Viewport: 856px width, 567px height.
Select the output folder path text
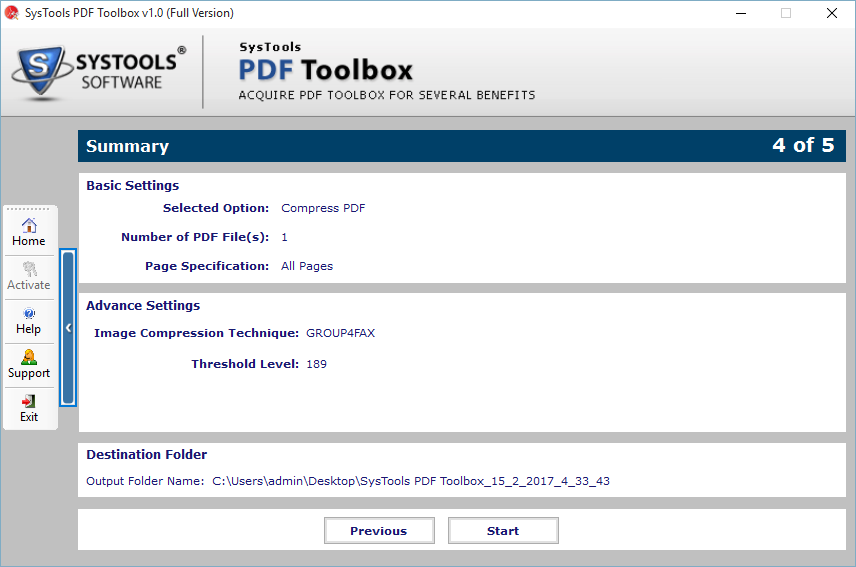point(411,481)
